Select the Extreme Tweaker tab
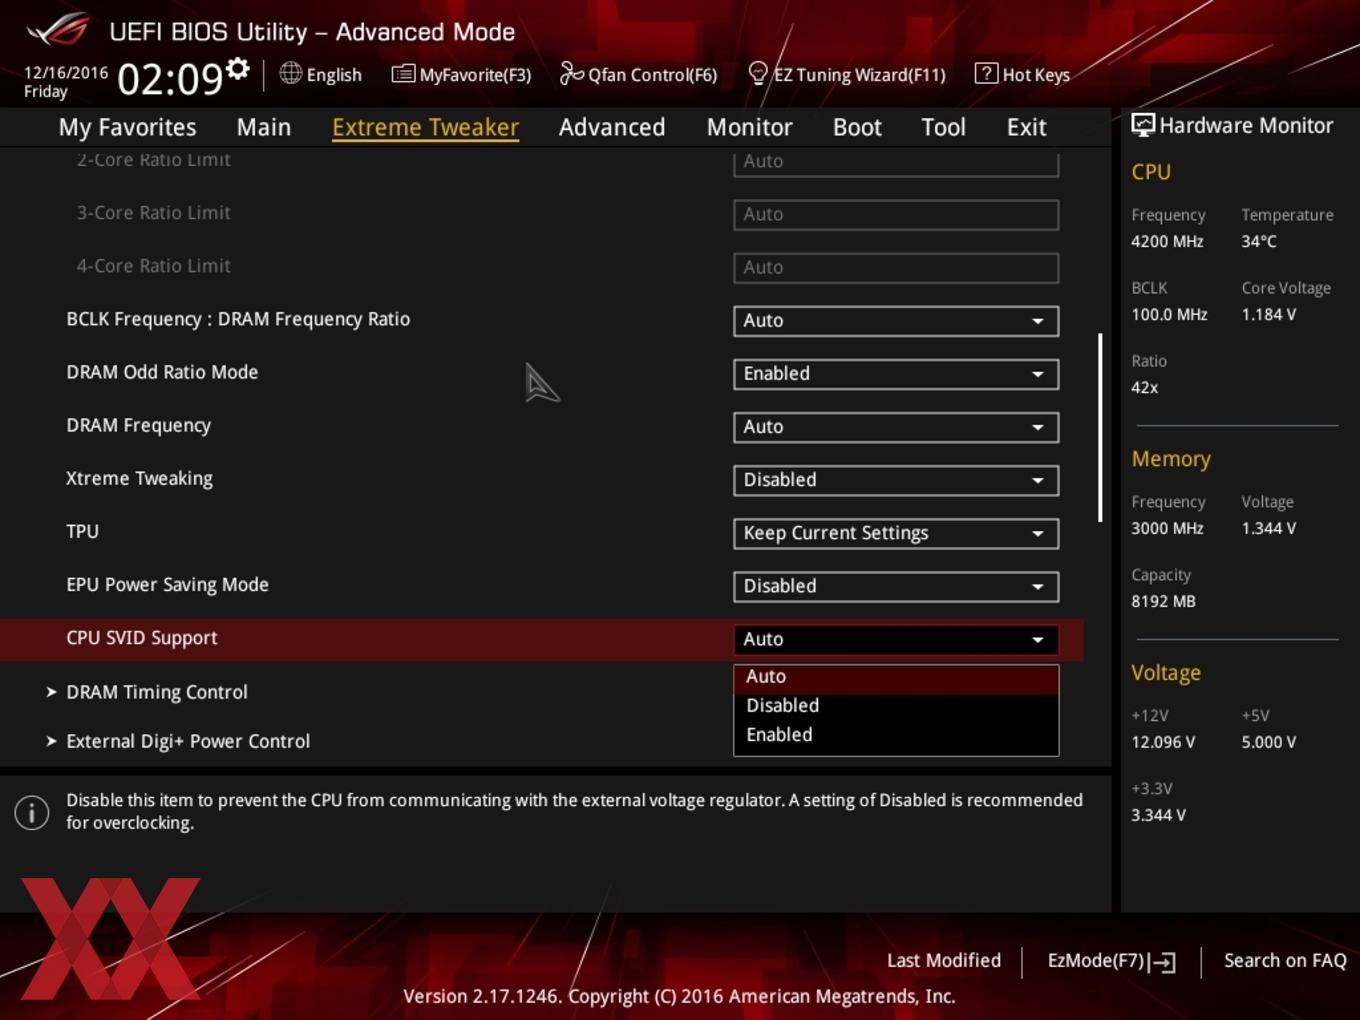 425,127
